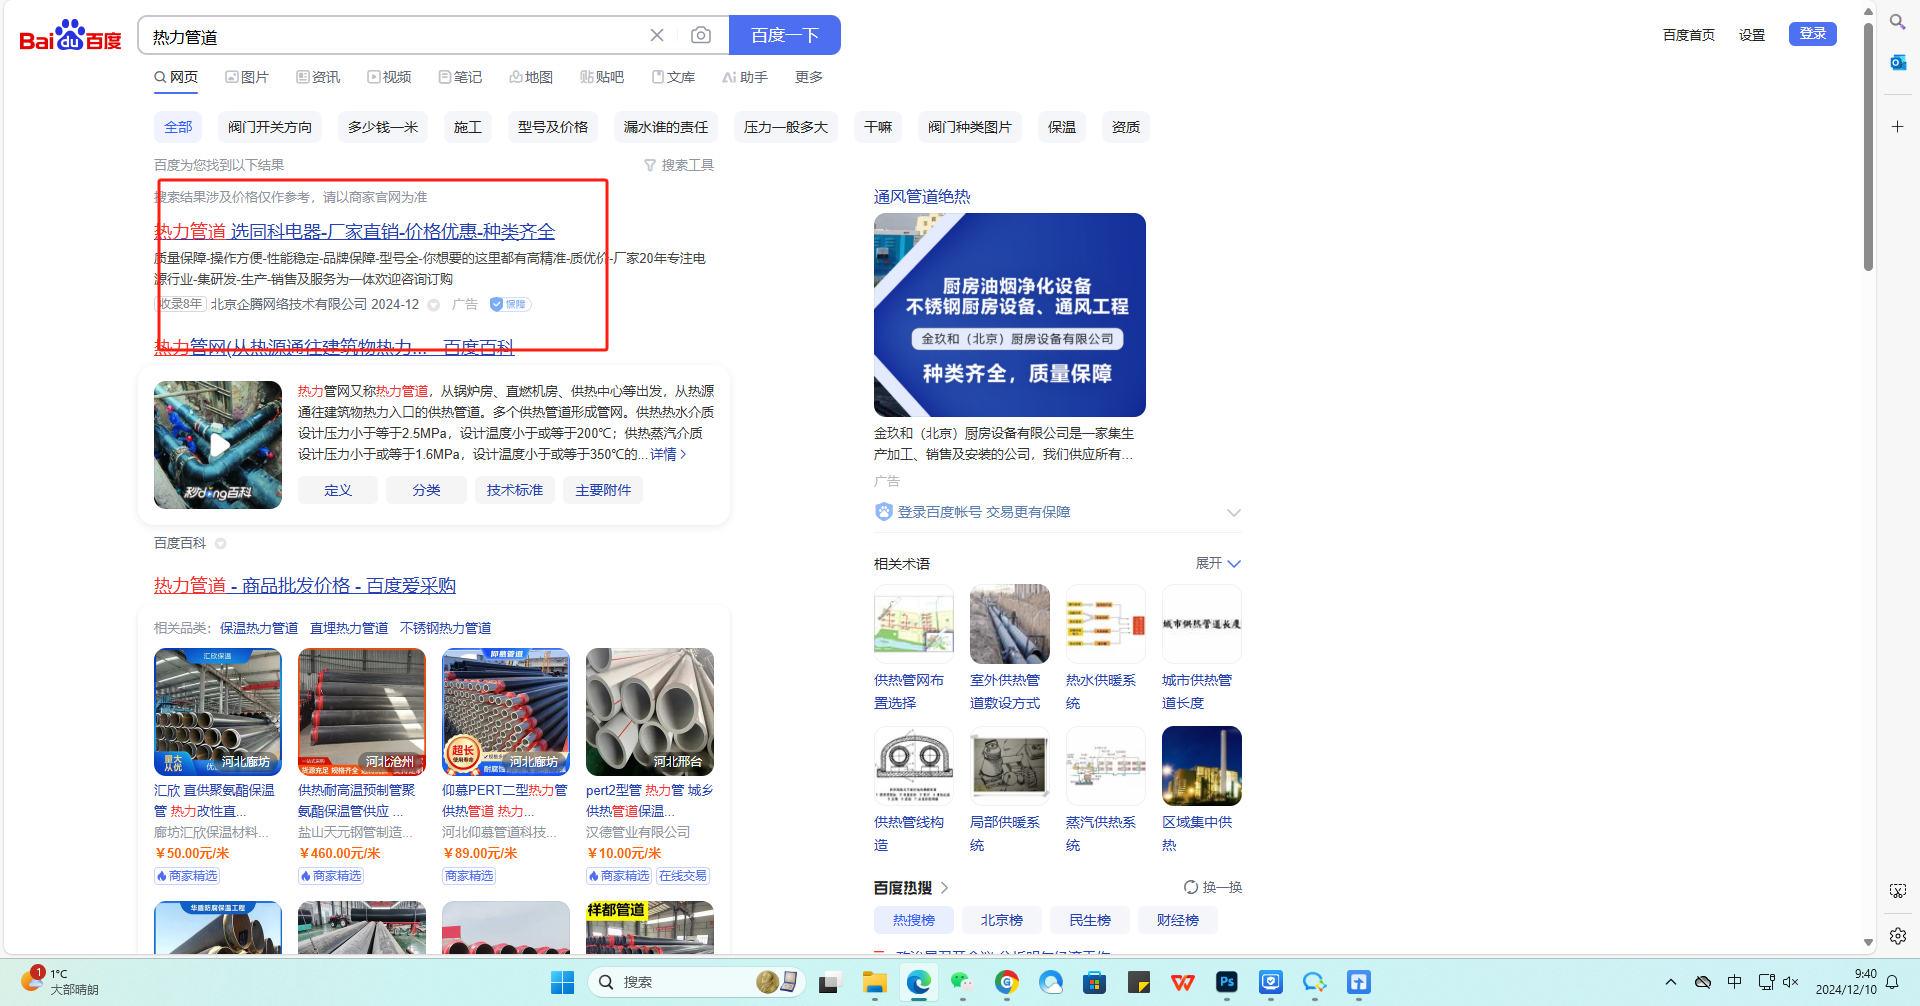
Task: Switch to the 资讯 tab
Action: 318,77
